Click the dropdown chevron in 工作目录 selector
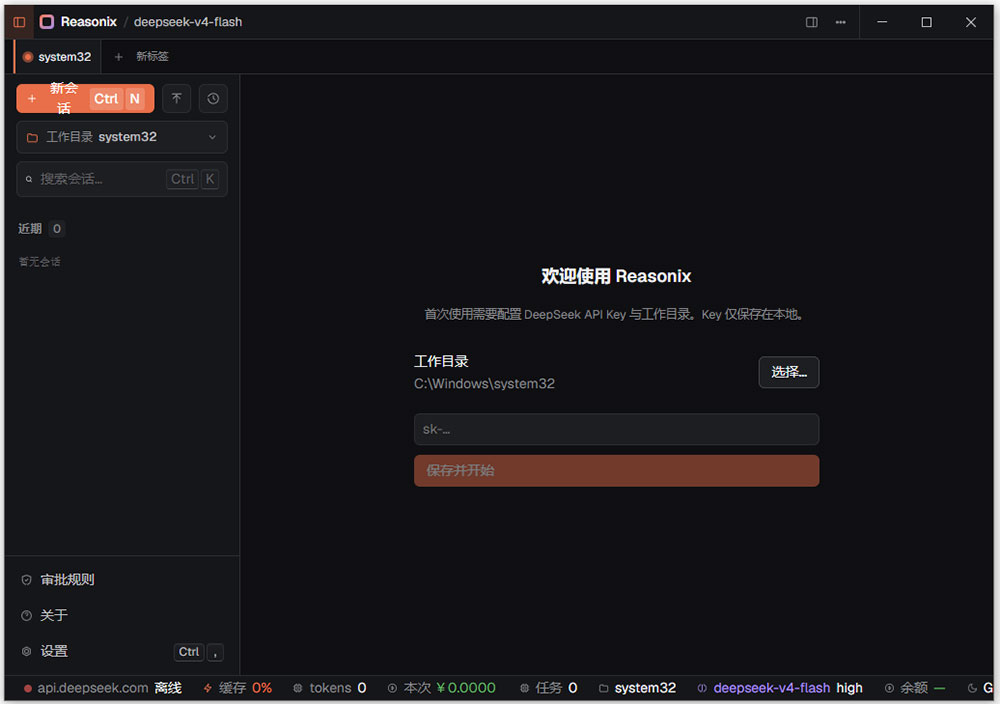This screenshot has height=704, width=1000. point(212,137)
